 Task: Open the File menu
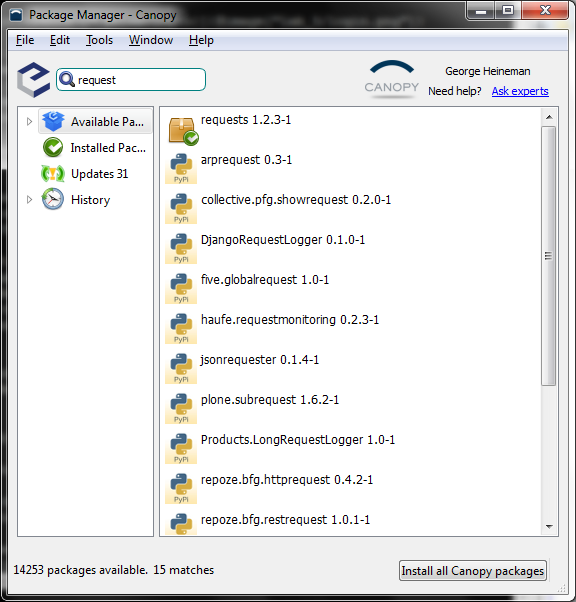25,40
